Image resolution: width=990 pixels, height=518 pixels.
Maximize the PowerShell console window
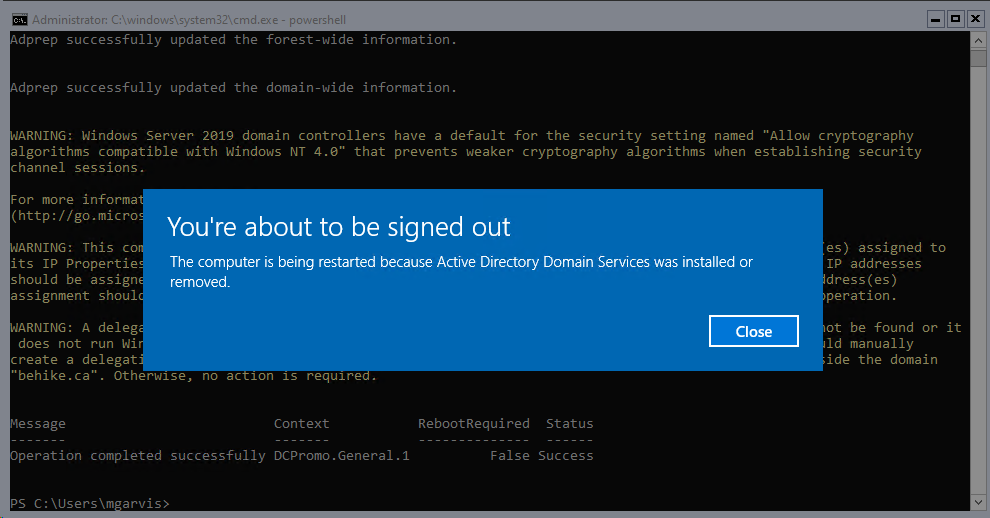tap(954, 18)
